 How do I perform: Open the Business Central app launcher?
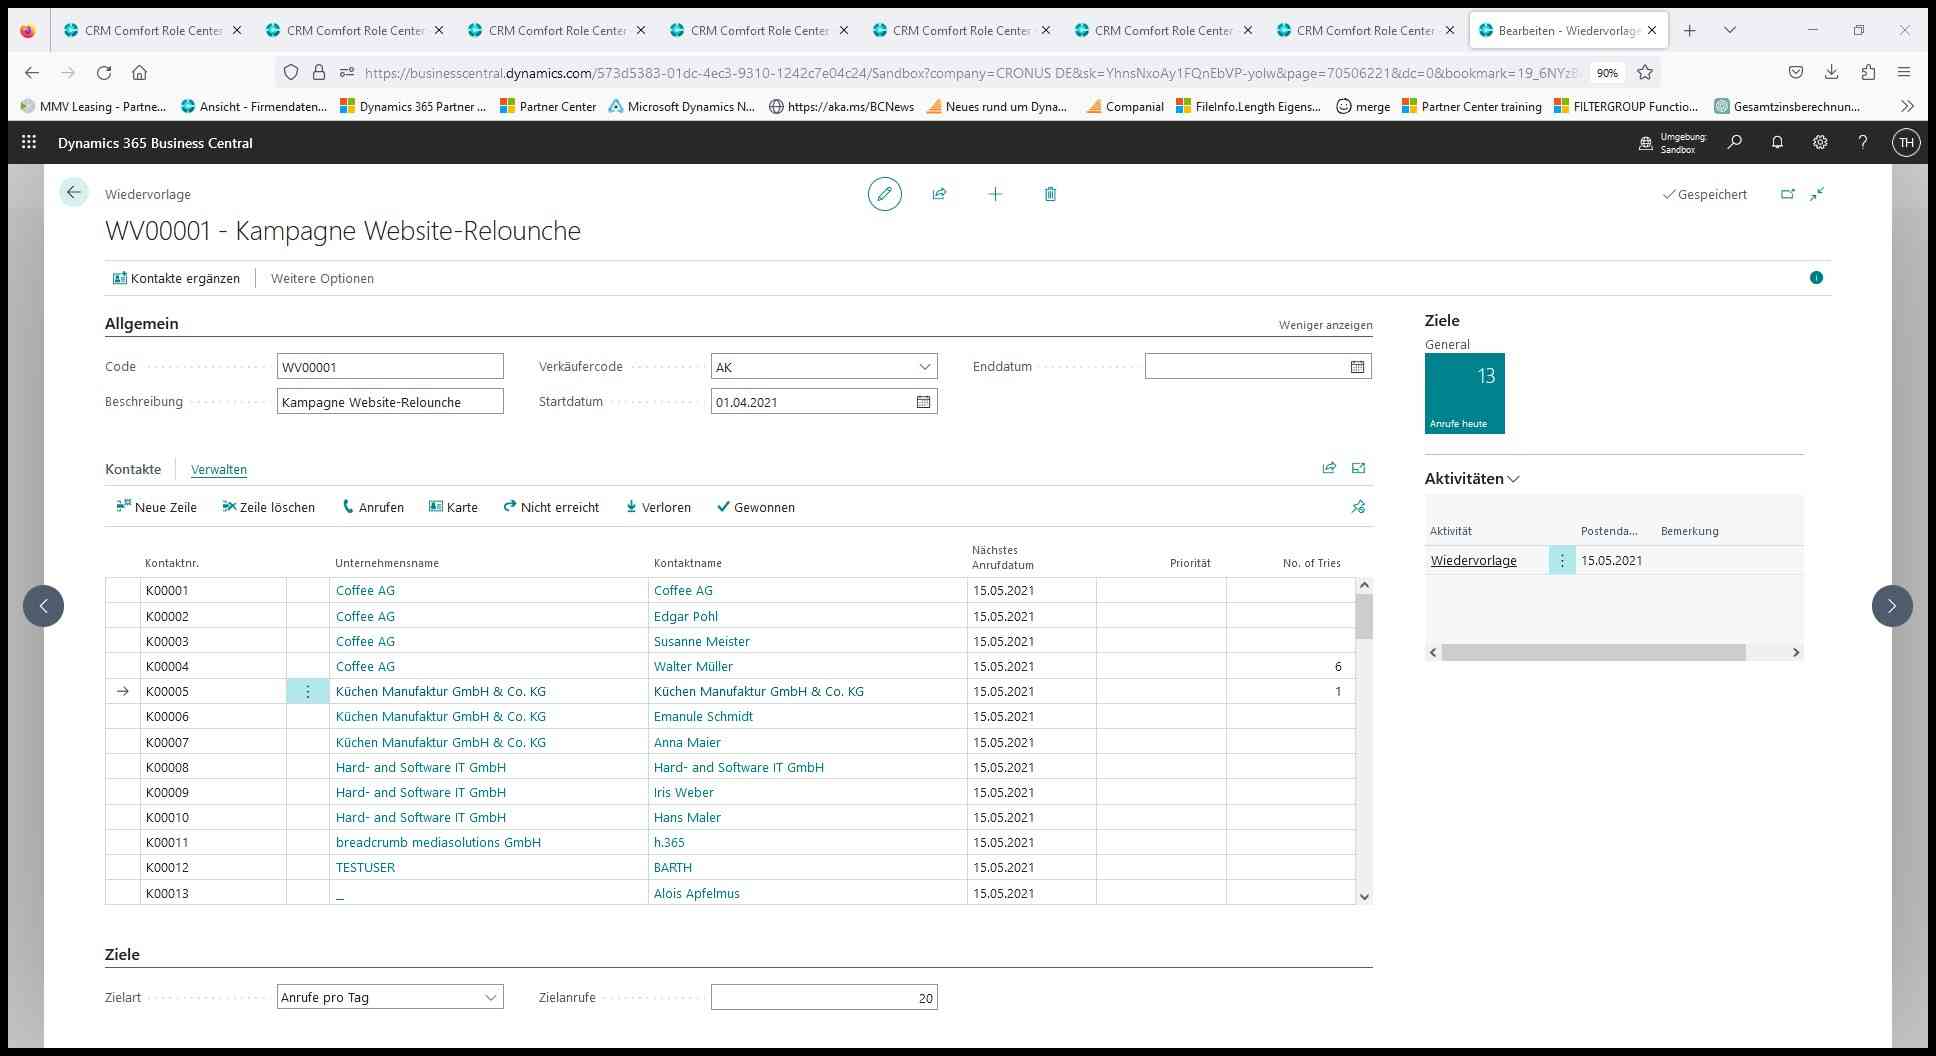(29, 143)
